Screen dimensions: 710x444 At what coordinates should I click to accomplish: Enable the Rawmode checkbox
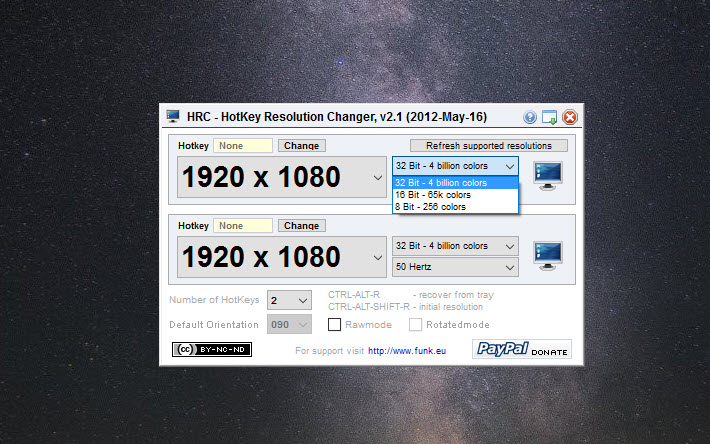coord(335,325)
